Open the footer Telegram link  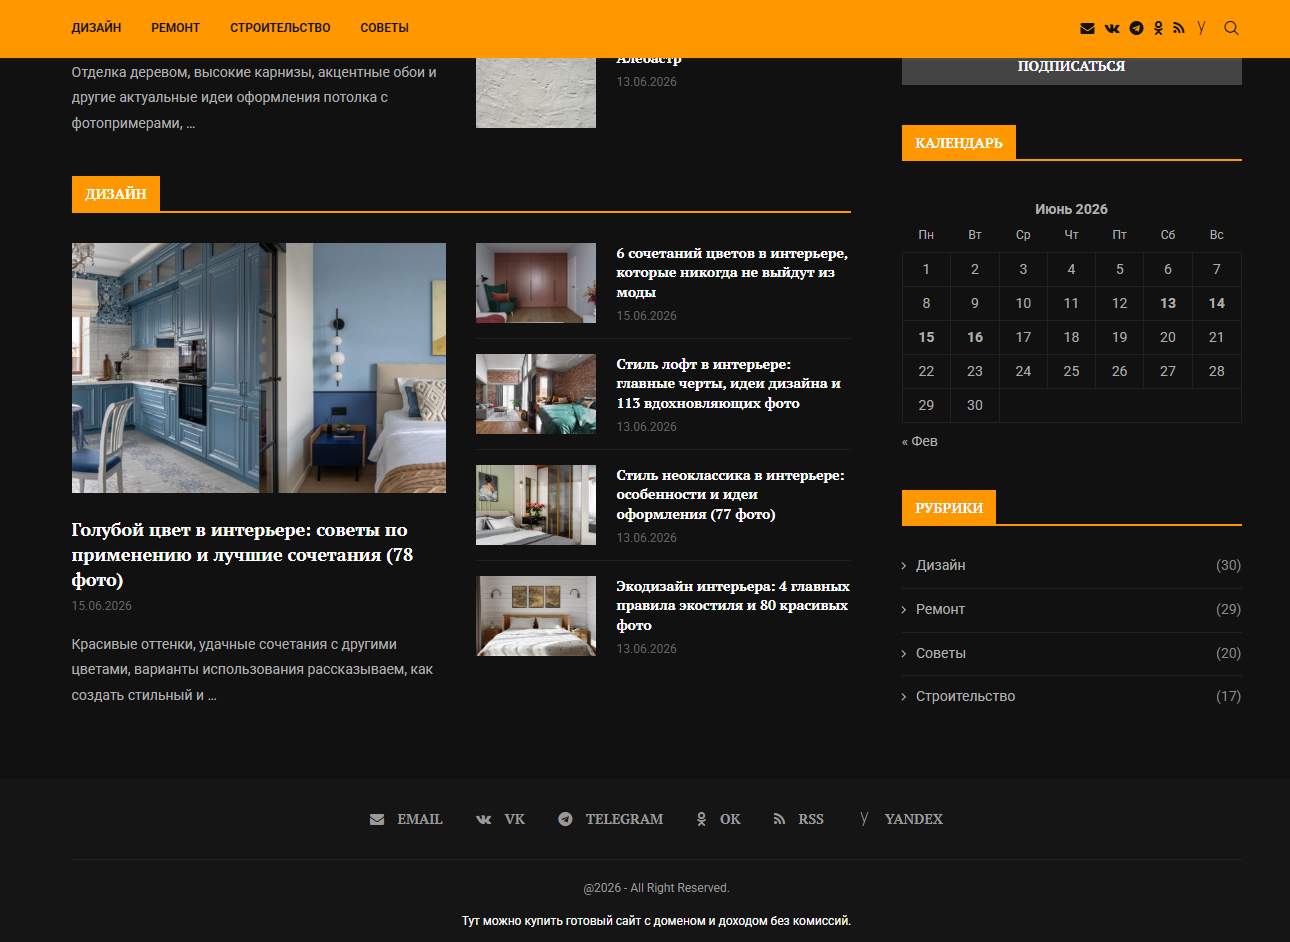tap(611, 819)
